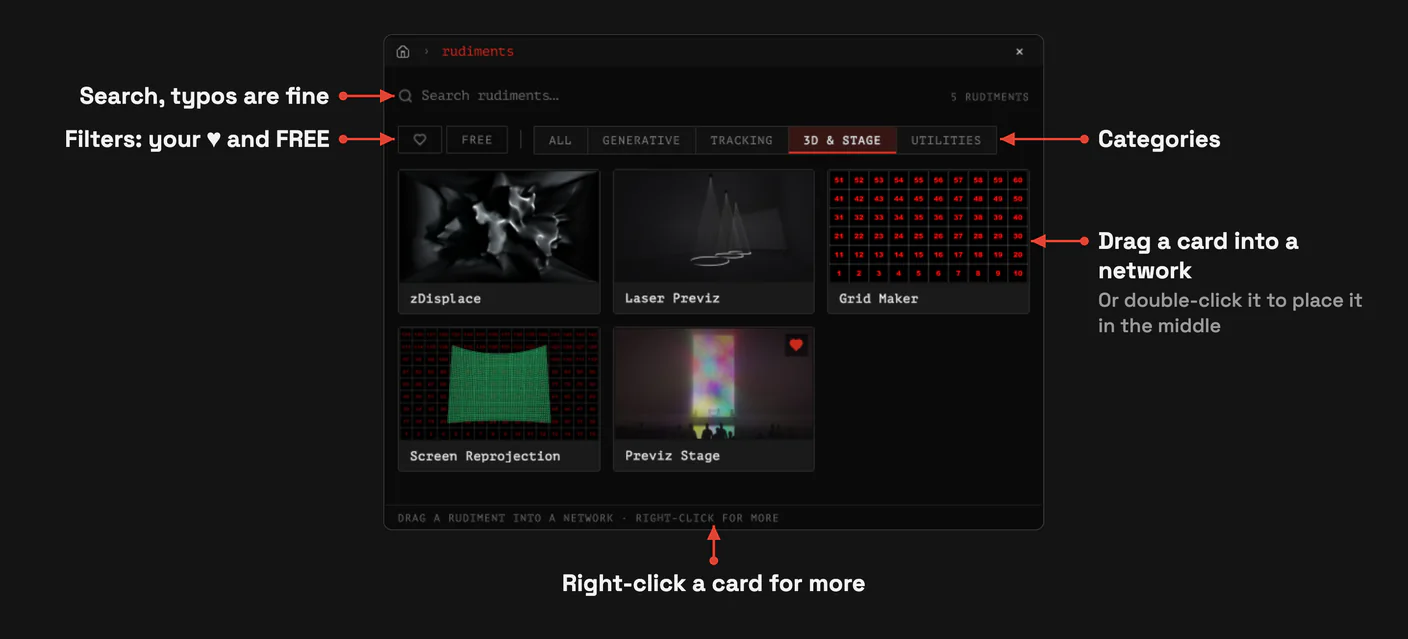Select the Previz Stage card thumbnail
The width and height of the screenshot is (1408, 639).
[714, 383]
